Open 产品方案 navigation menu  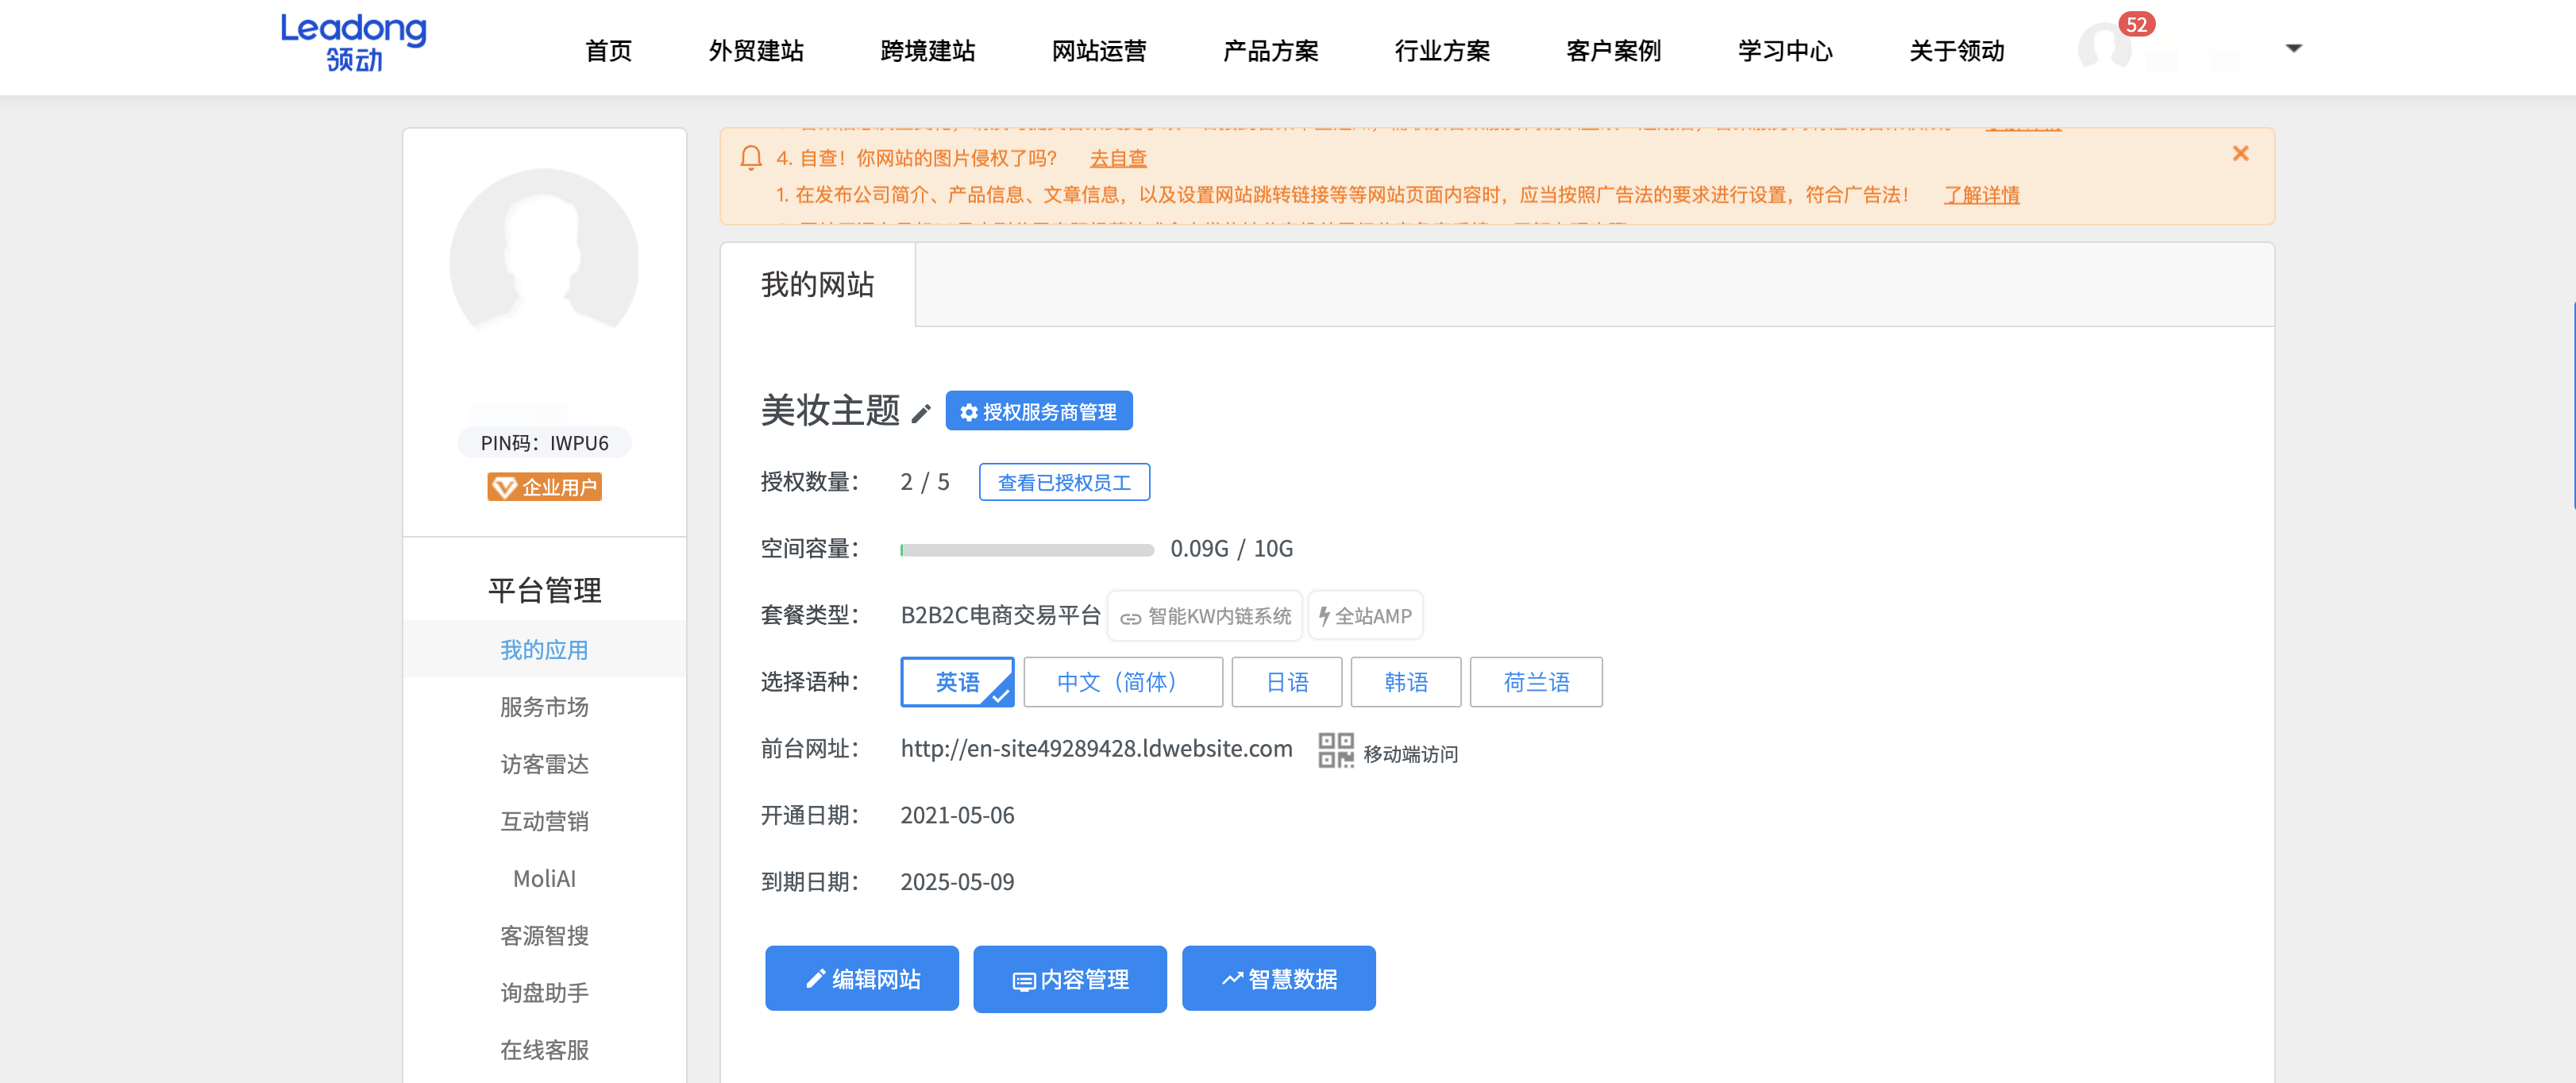click(1271, 51)
